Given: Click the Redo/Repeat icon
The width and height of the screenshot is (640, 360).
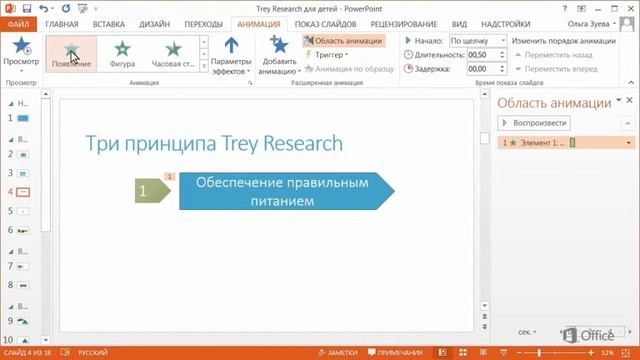Looking at the screenshot, I should [x=66, y=9].
